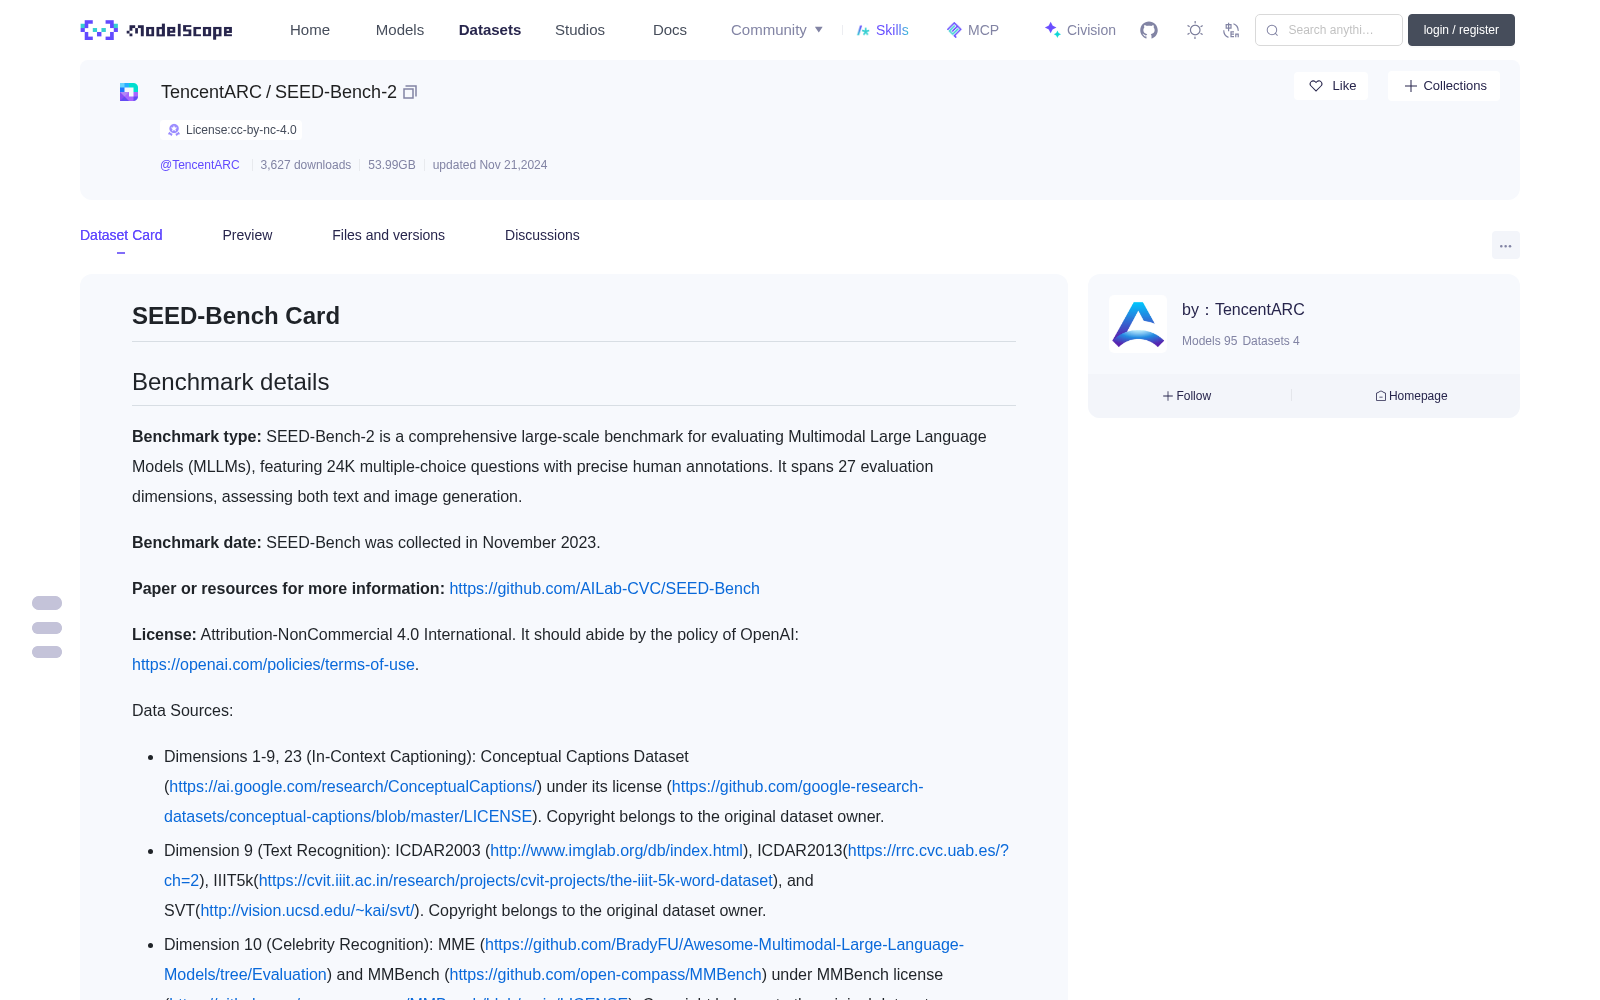The image size is (1600, 1000).
Task: Switch to the Preview tab
Action: click(x=247, y=235)
